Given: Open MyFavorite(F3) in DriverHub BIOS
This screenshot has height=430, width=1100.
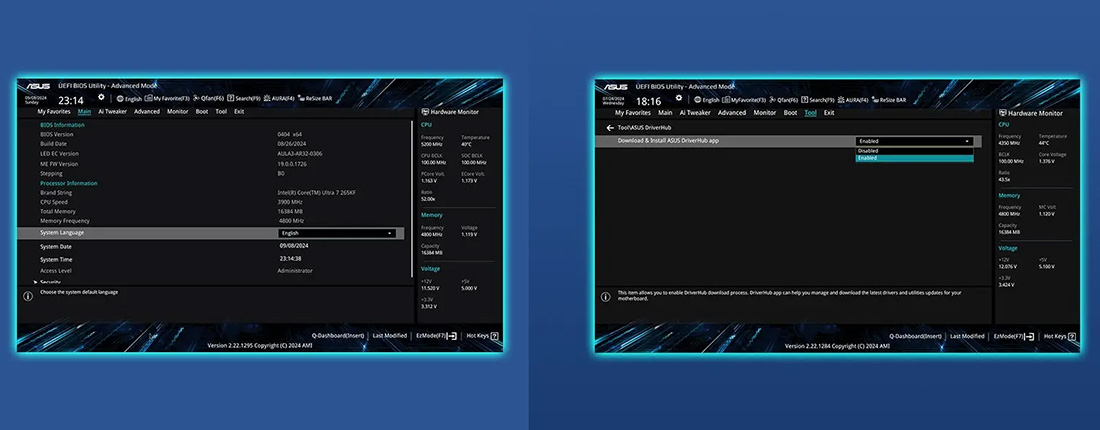Looking at the screenshot, I should click(x=744, y=100).
